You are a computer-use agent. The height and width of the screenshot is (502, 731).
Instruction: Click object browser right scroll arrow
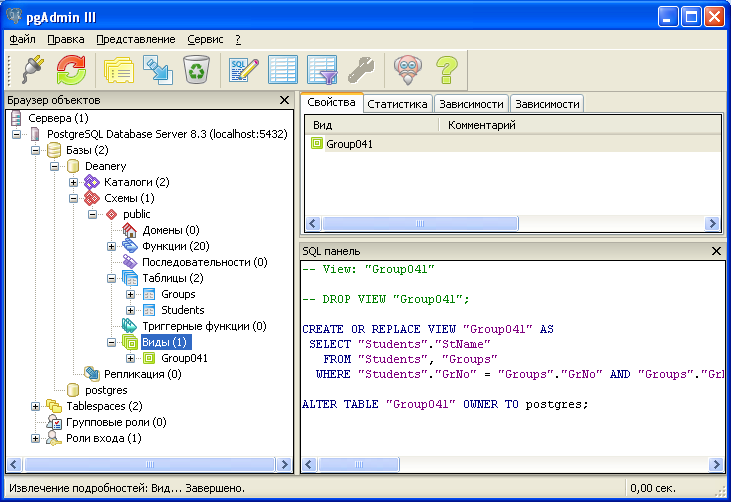[x=284, y=464]
